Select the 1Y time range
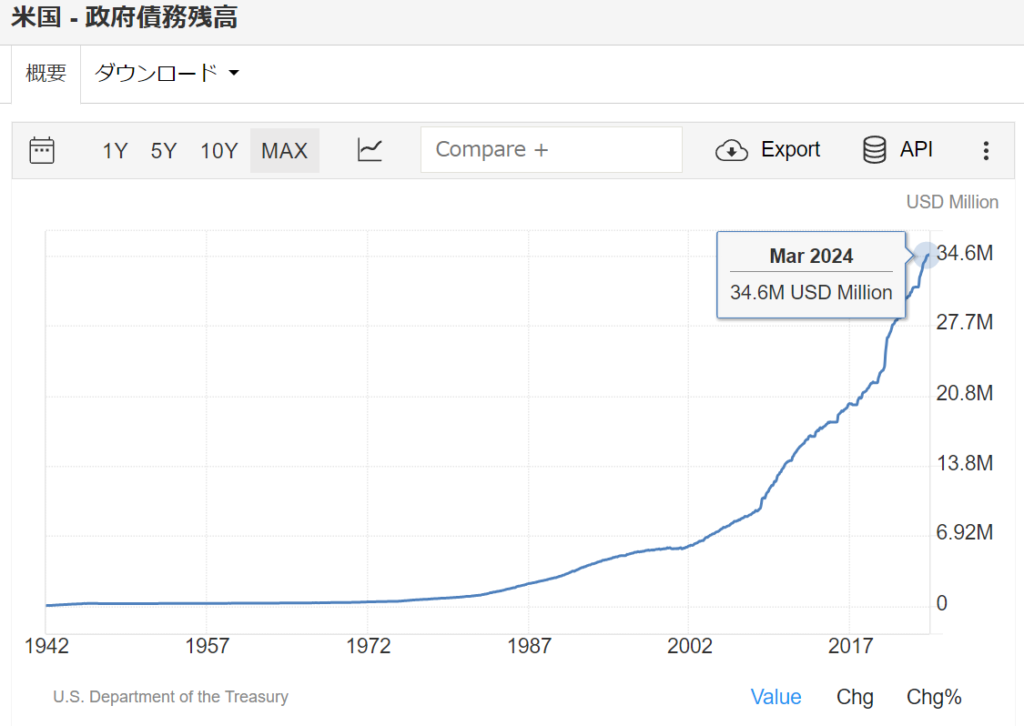Viewport: 1024px width, 726px height. (x=115, y=151)
